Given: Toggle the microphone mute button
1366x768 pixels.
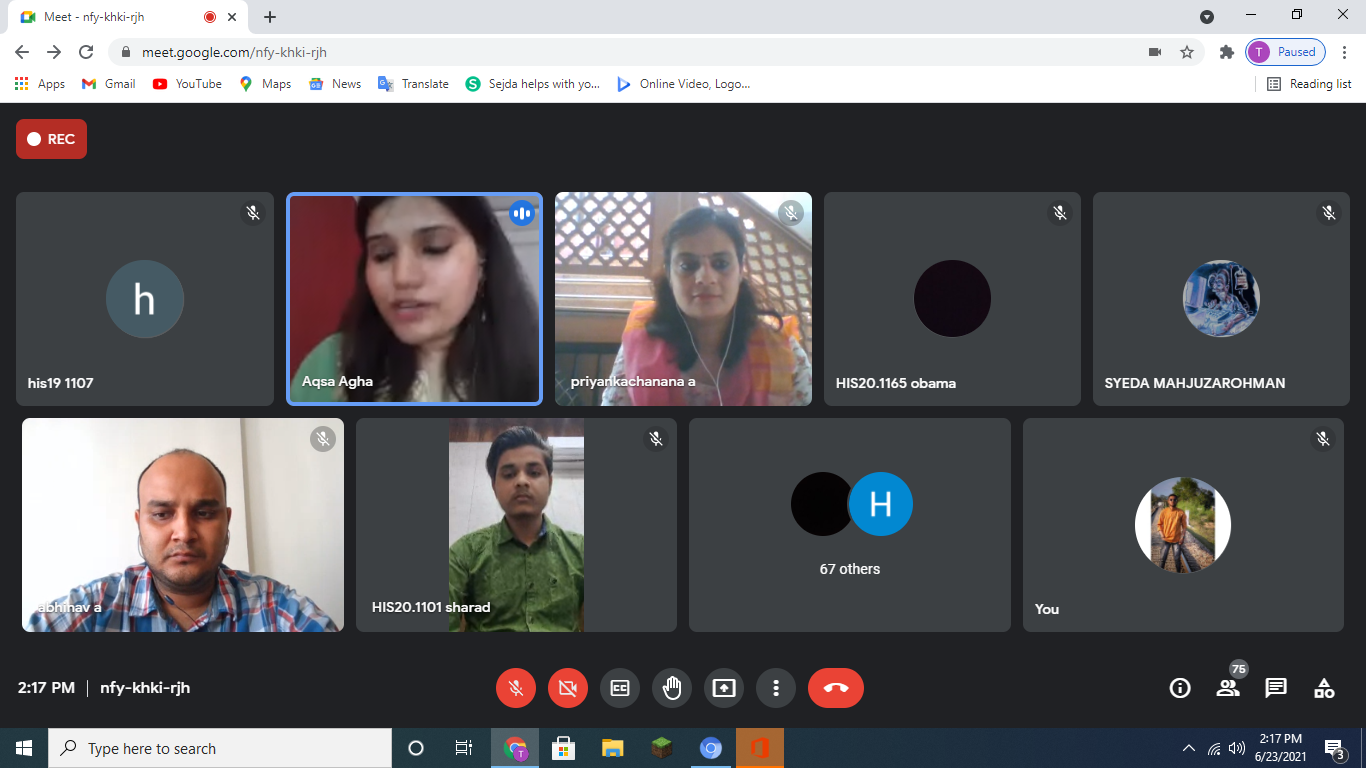Looking at the screenshot, I should [516, 688].
